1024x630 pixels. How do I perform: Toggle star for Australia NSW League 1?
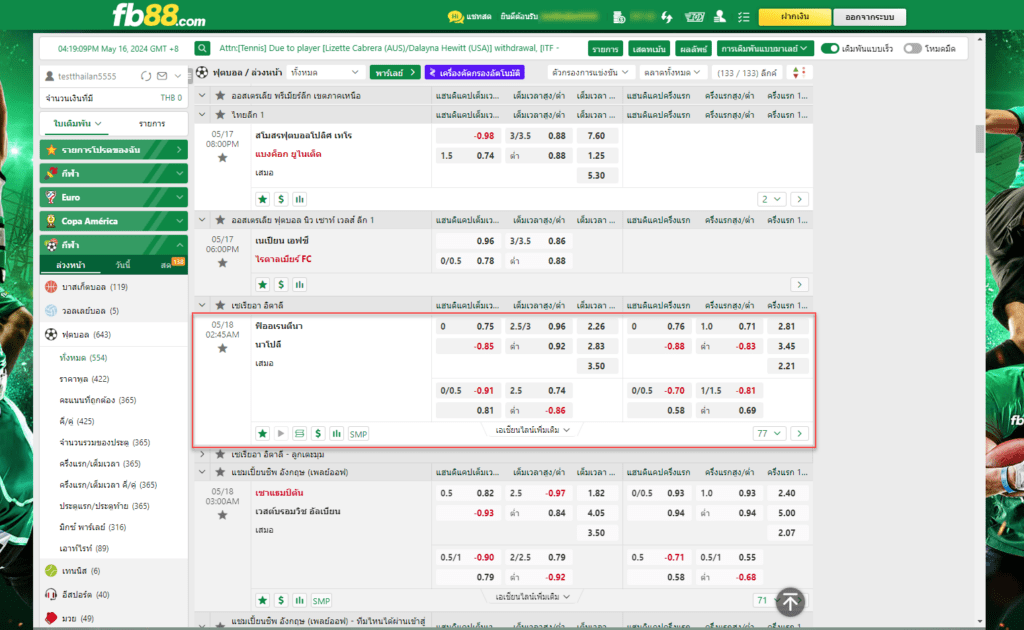(x=220, y=220)
